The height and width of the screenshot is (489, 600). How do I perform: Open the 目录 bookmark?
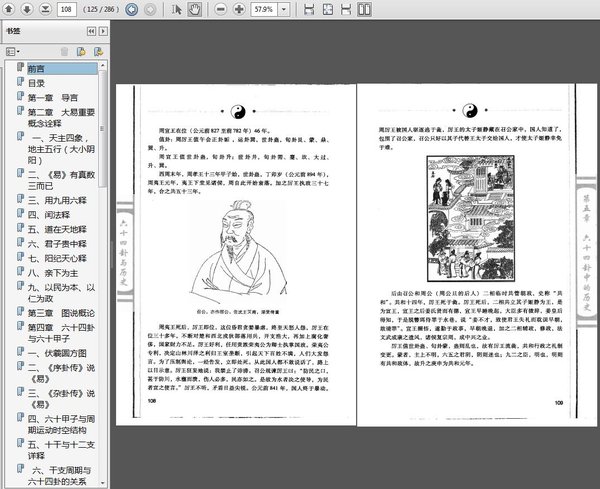point(36,83)
